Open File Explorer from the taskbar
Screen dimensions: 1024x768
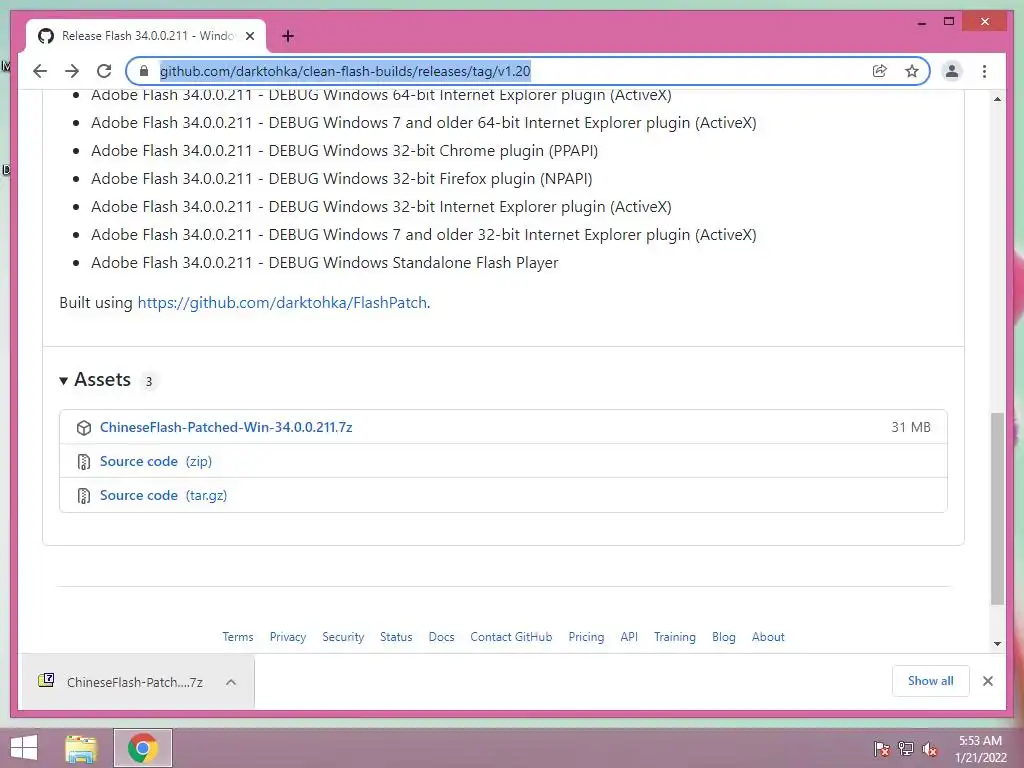(x=81, y=748)
